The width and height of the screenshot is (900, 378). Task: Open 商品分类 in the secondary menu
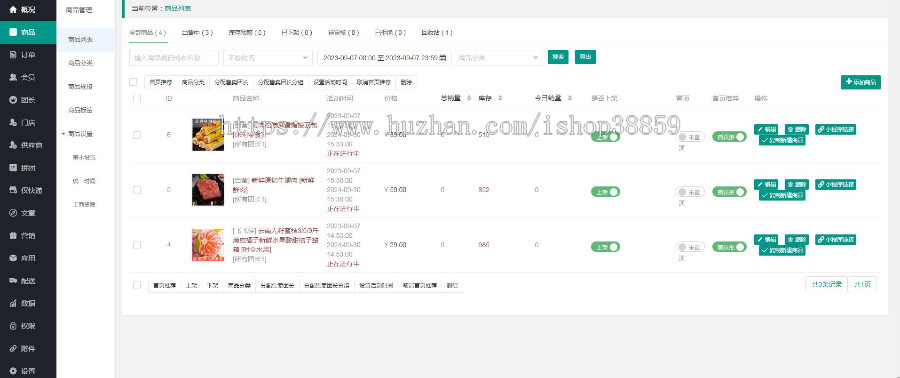click(x=80, y=63)
